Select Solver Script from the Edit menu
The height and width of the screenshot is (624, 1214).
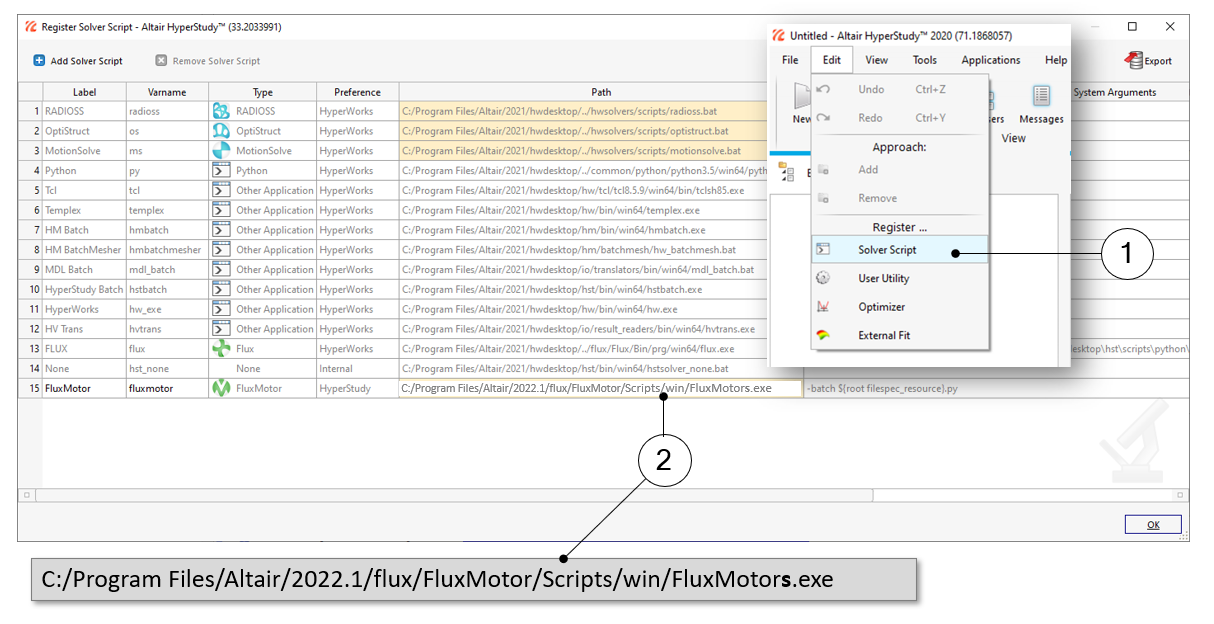coord(886,250)
